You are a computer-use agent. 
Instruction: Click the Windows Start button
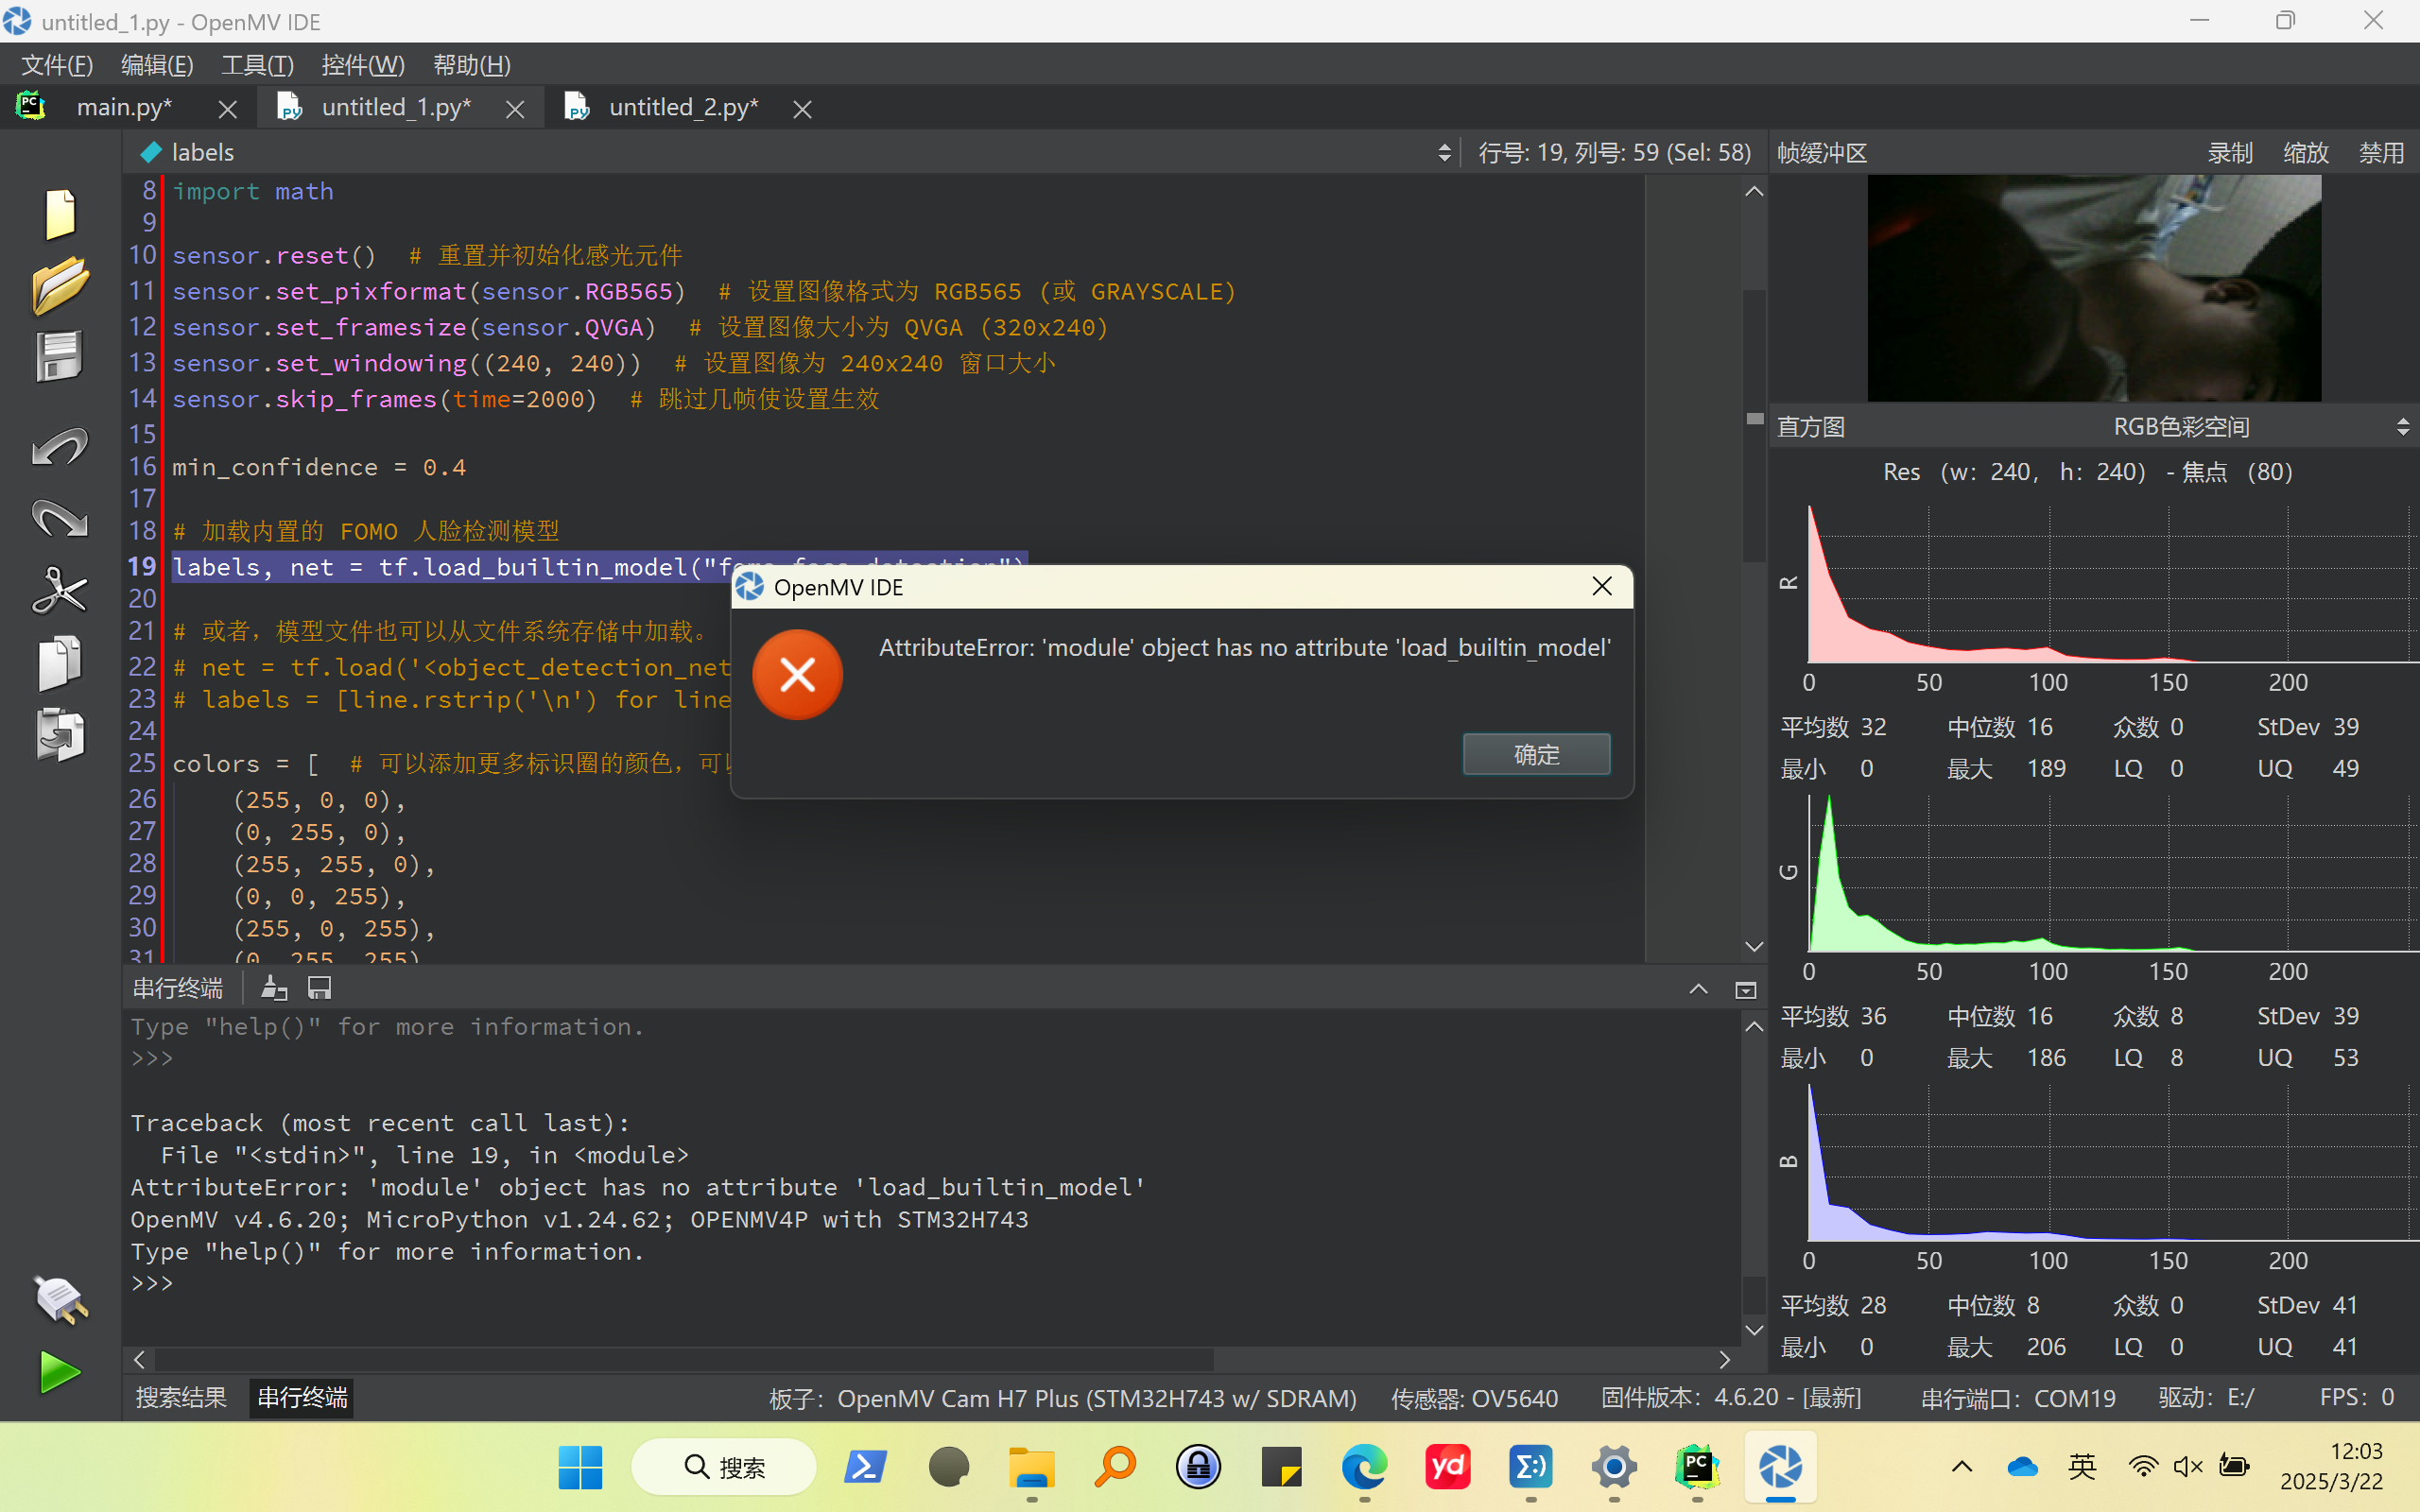point(580,1467)
